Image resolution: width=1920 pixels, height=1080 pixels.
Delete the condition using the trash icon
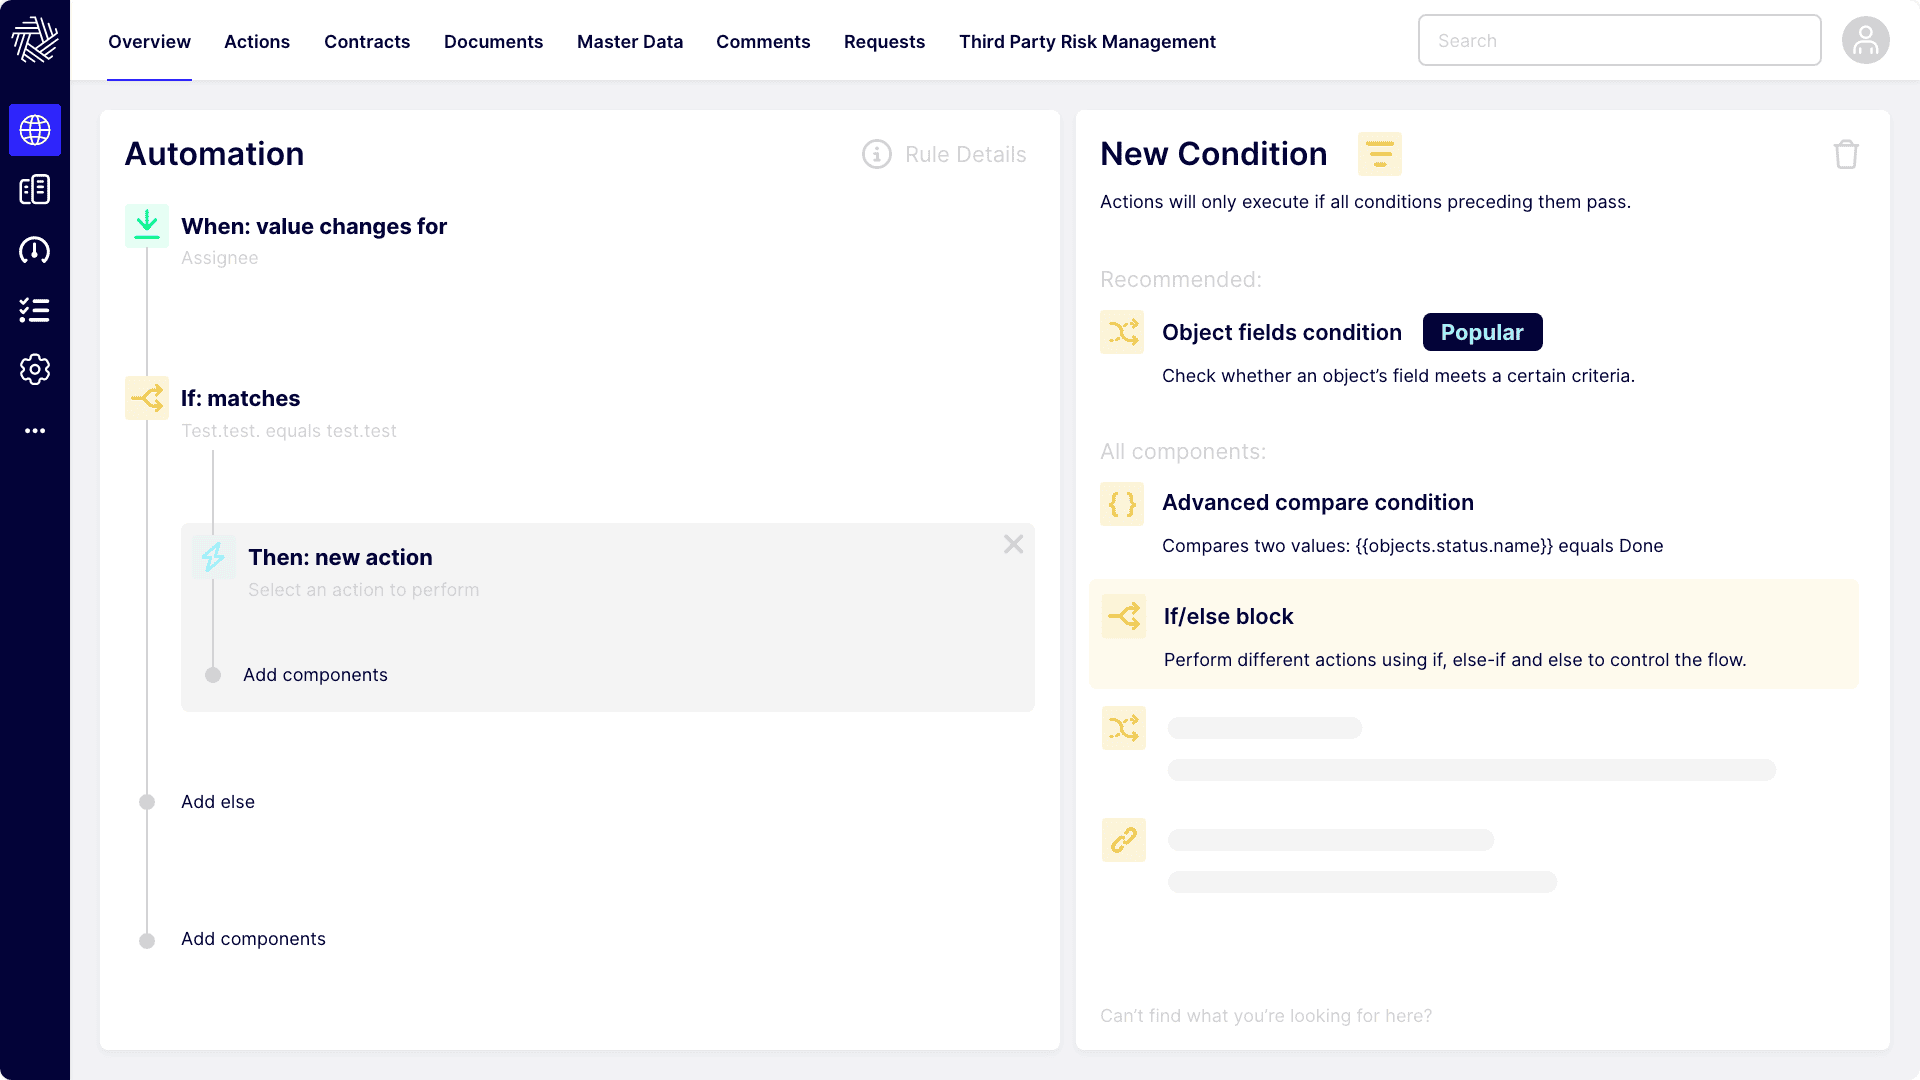[1846, 154]
